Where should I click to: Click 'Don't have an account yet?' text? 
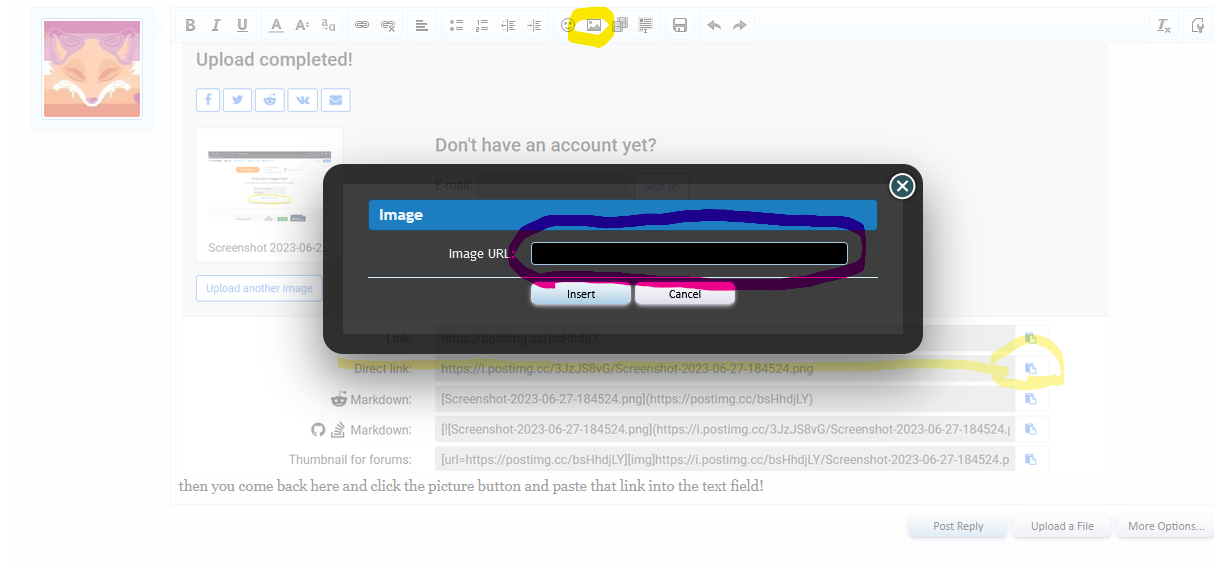(x=546, y=146)
